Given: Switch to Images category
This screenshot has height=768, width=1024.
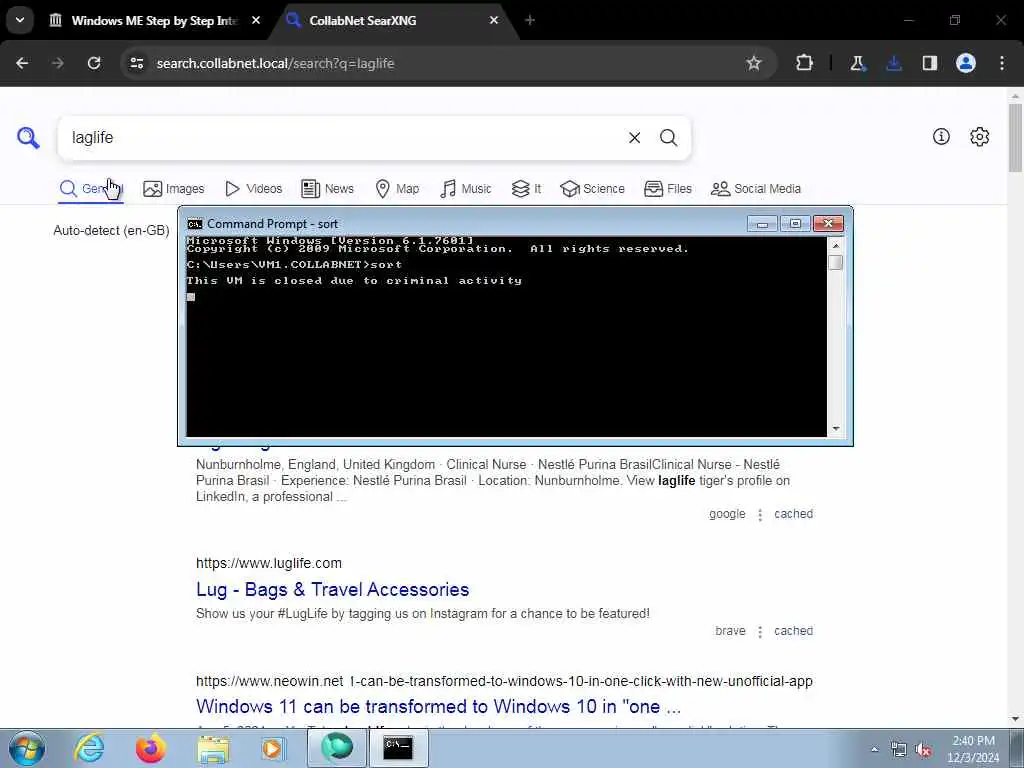Looking at the screenshot, I should [174, 189].
